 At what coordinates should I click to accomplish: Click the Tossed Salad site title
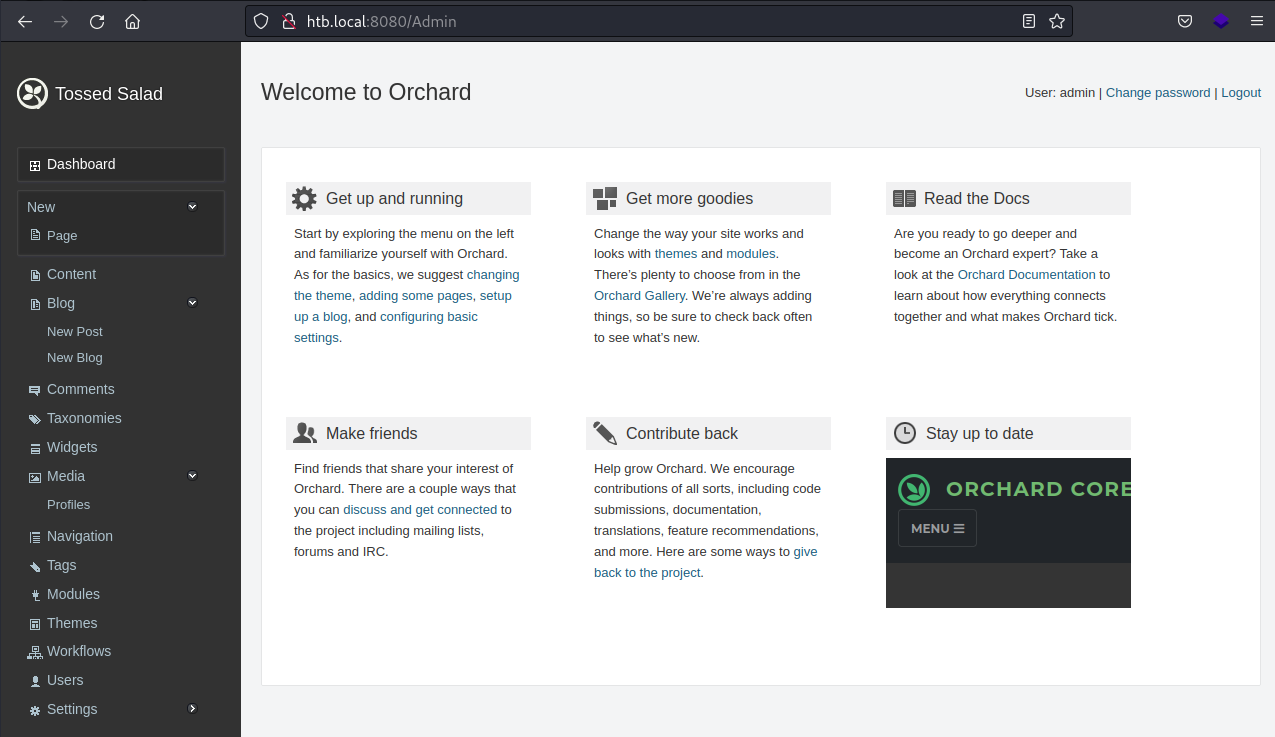pyautogui.click(x=109, y=94)
